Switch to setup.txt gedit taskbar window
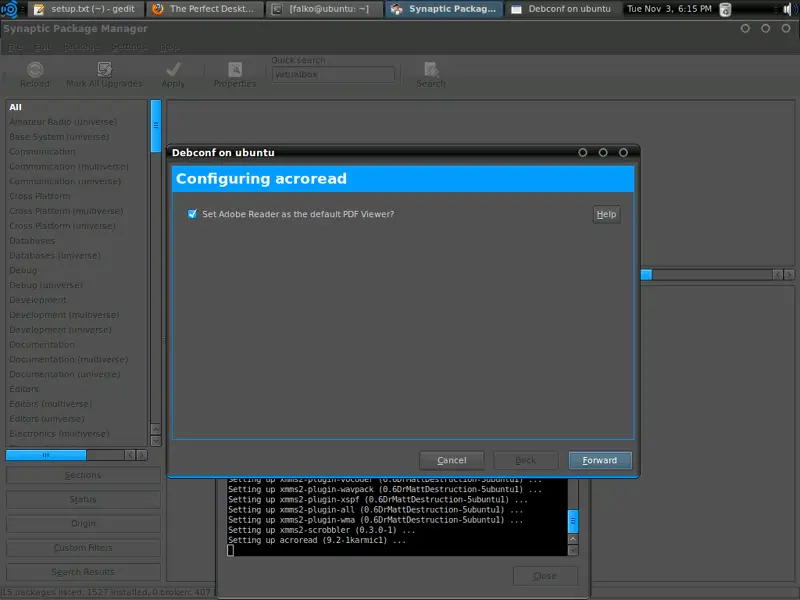Image resolution: width=800 pixels, height=600 pixels. coord(86,9)
